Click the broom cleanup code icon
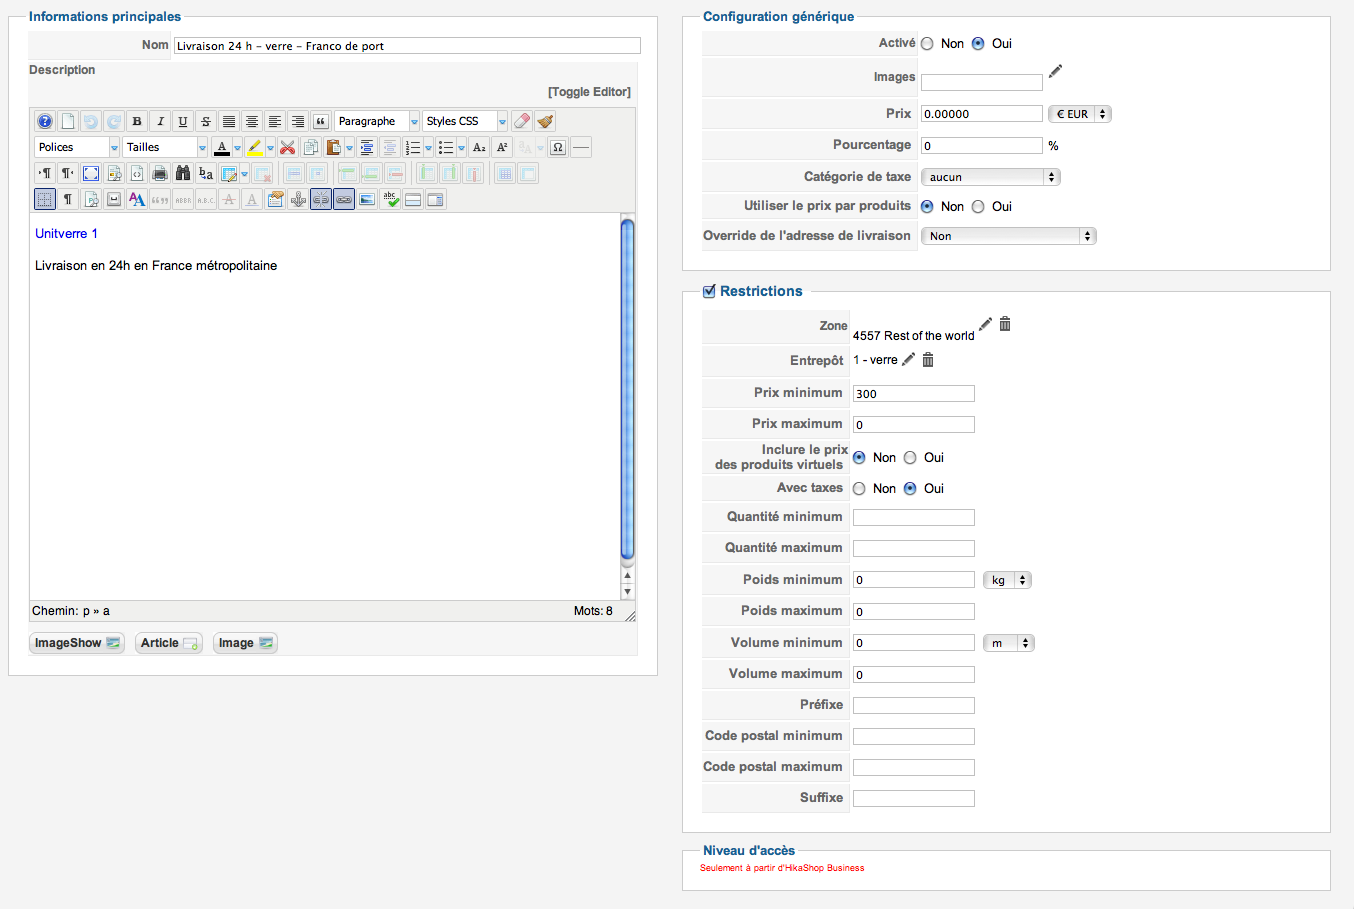This screenshot has width=1354, height=909. [x=545, y=121]
